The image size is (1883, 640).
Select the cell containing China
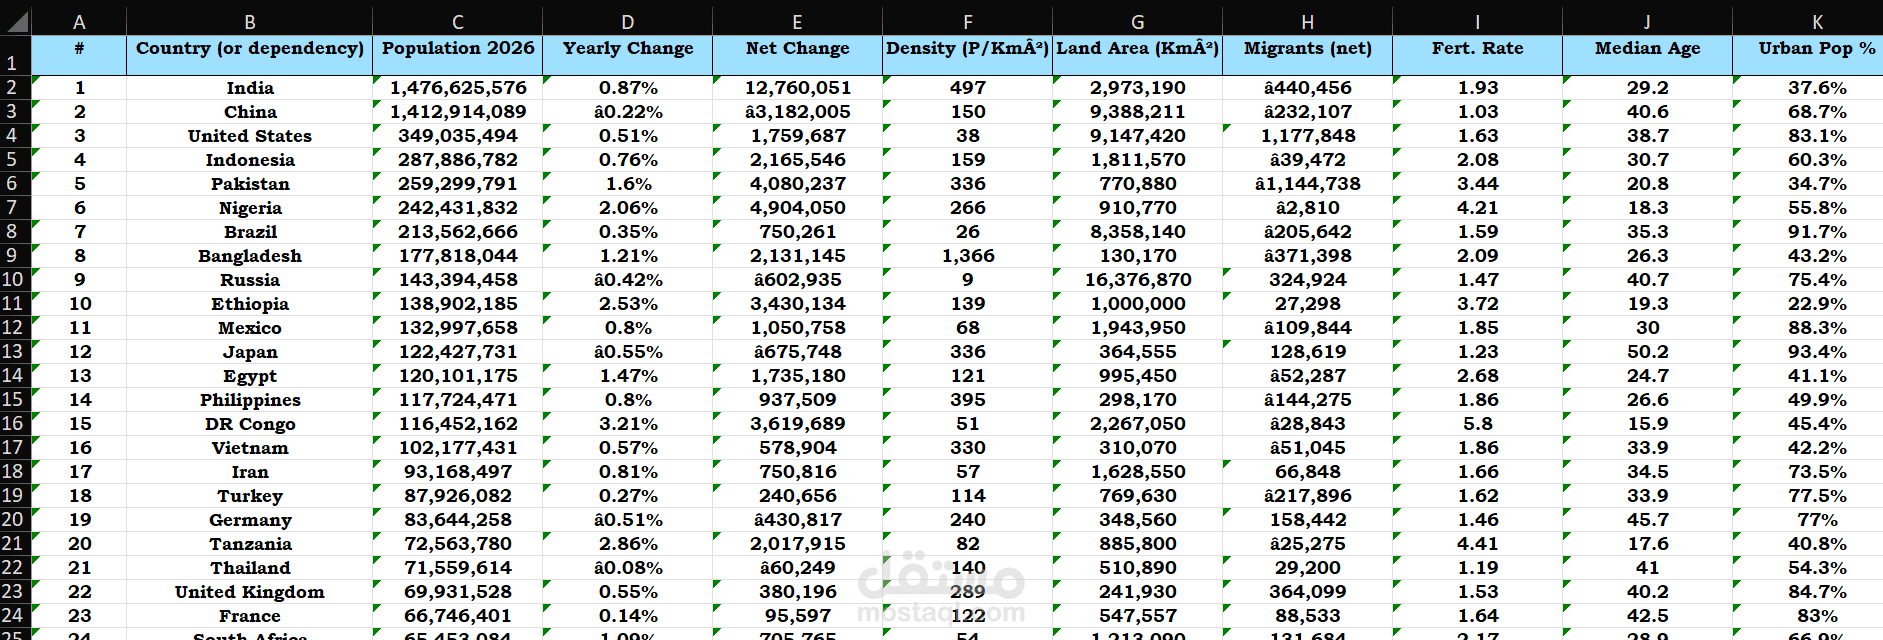[x=249, y=112]
